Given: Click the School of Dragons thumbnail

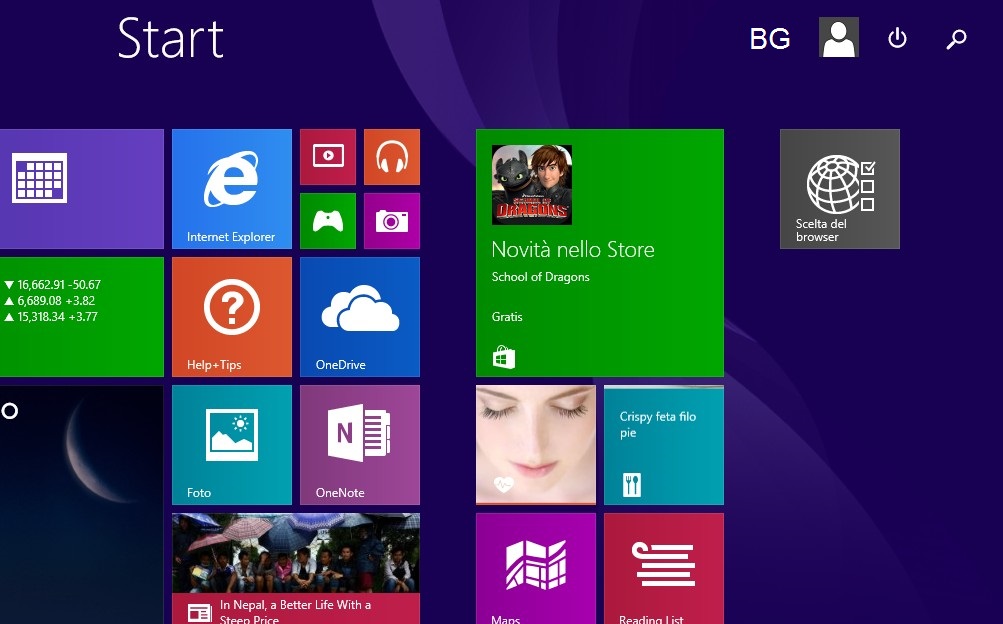Looking at the screenshot, I should coord(532,185).
